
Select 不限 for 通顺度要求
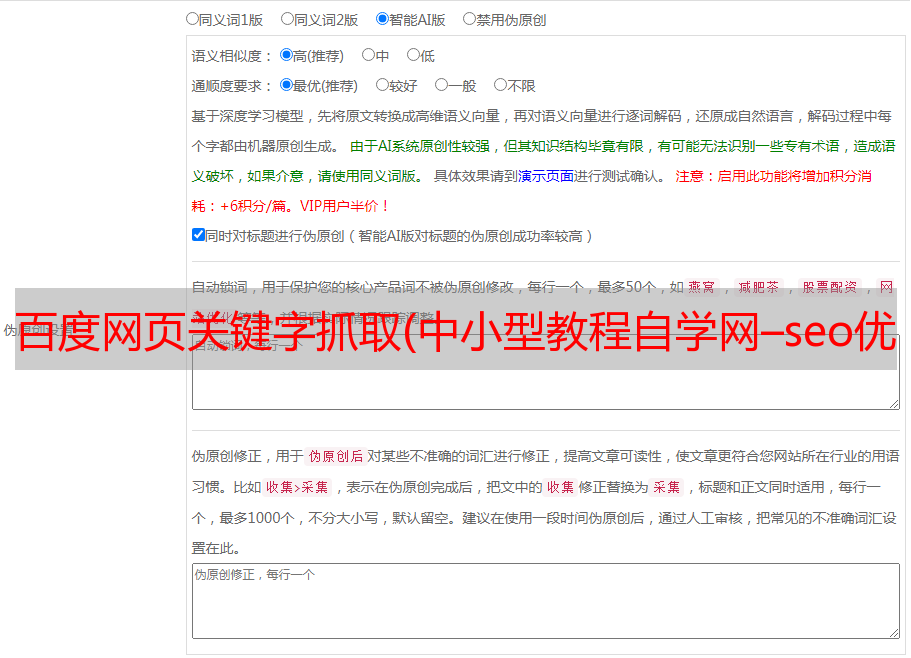click(x=500, y=85)
